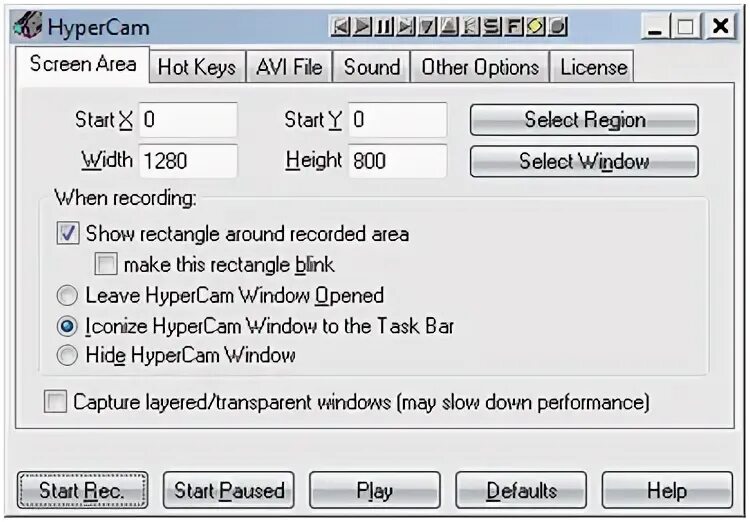Image resolution: width=750 pixels, height=522 pixels.
Task: Restore settings with the Defaults button
Action: point(521,490)
